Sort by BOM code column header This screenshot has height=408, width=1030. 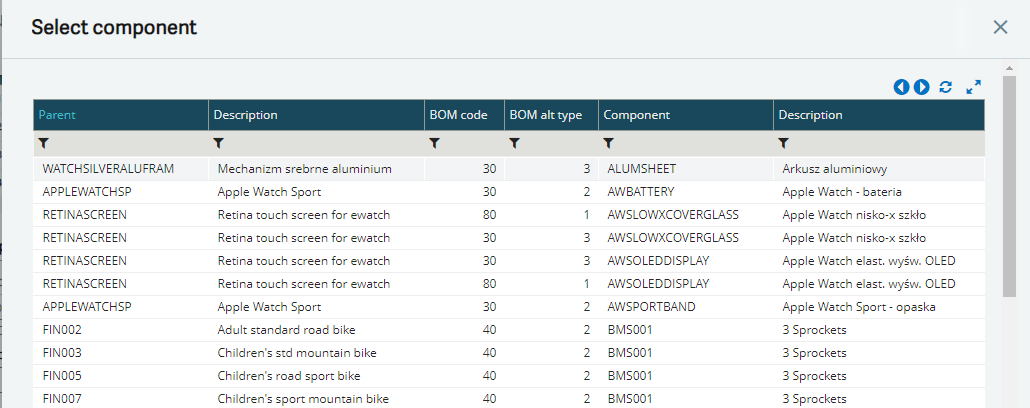coord(458,115)
